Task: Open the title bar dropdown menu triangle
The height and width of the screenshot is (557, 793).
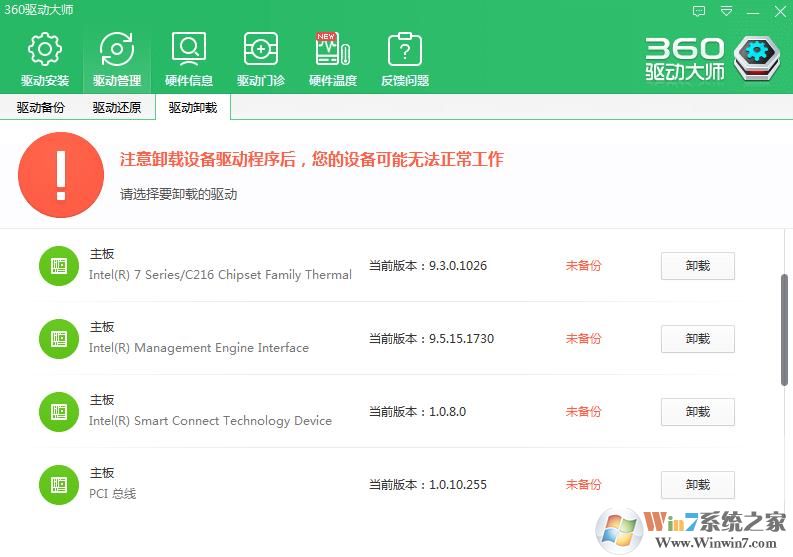Action: coord(727,11)
